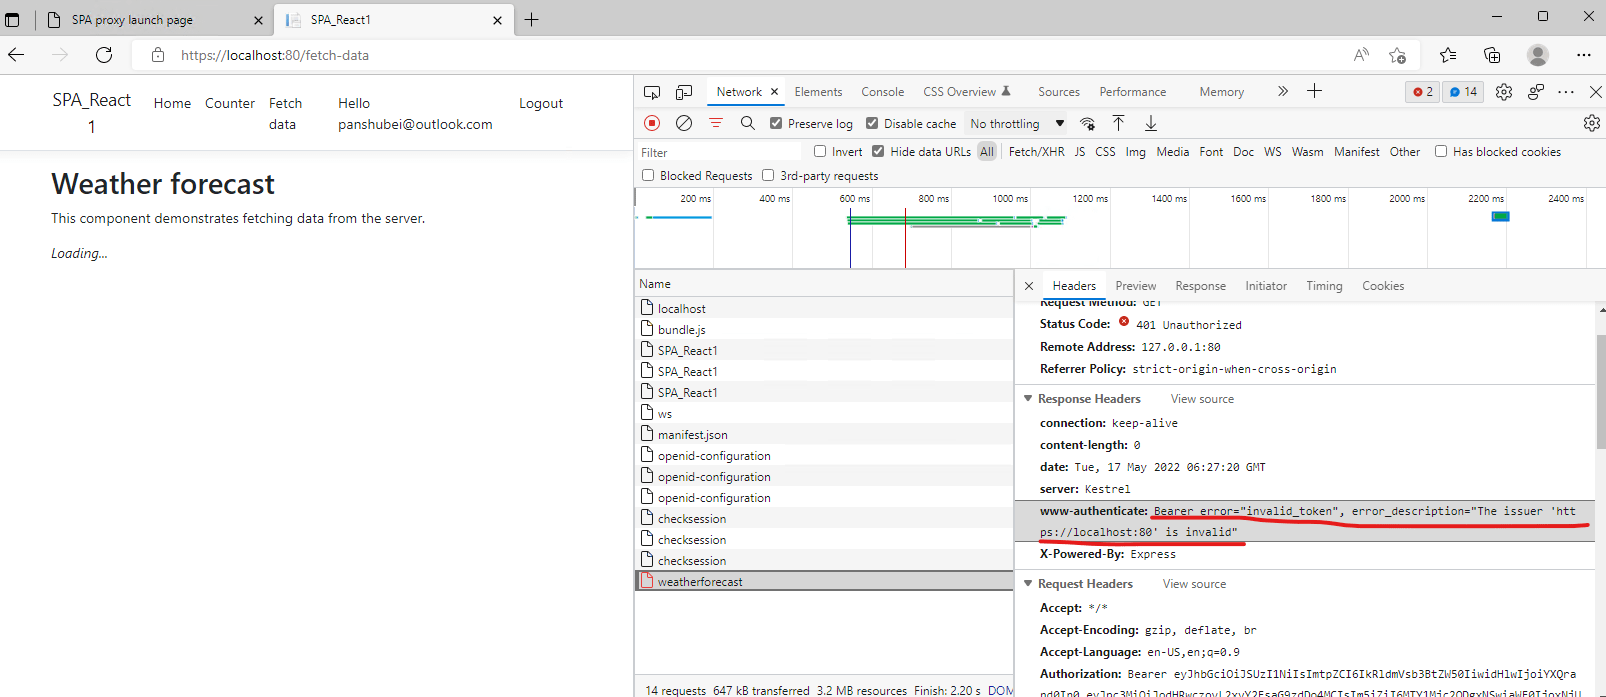Export HAR file download arrow
Image resolution: width=1606 pixels, height=697 pixels.
pos(1151,123)
